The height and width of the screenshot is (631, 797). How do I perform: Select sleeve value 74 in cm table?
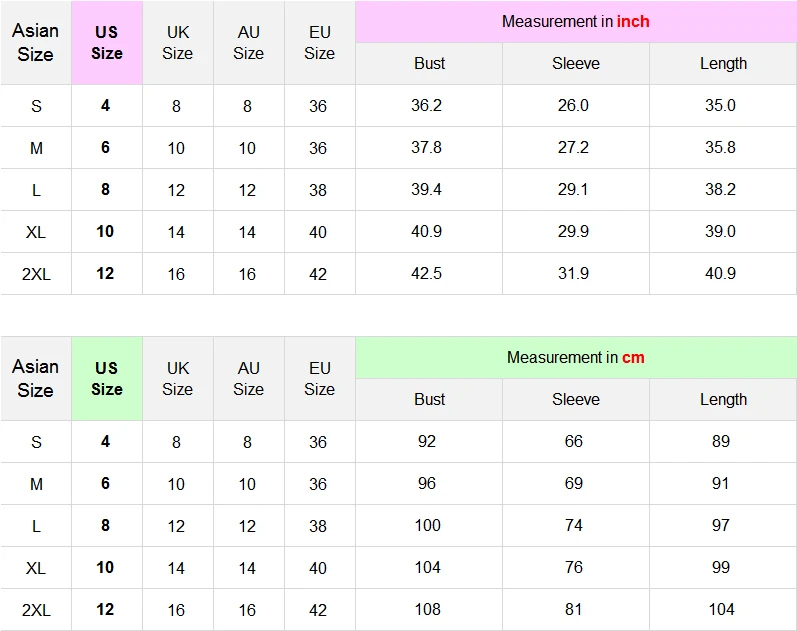pyautogui.click(x=576, y=526)
